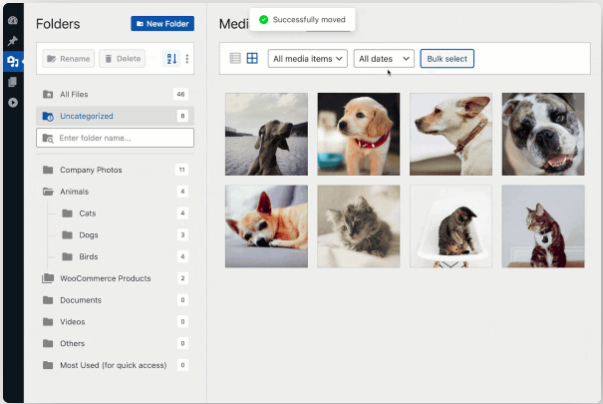Select the sleeping corgi photo
Viewport: 603px width, 404px height.
(x=267, y=226)
